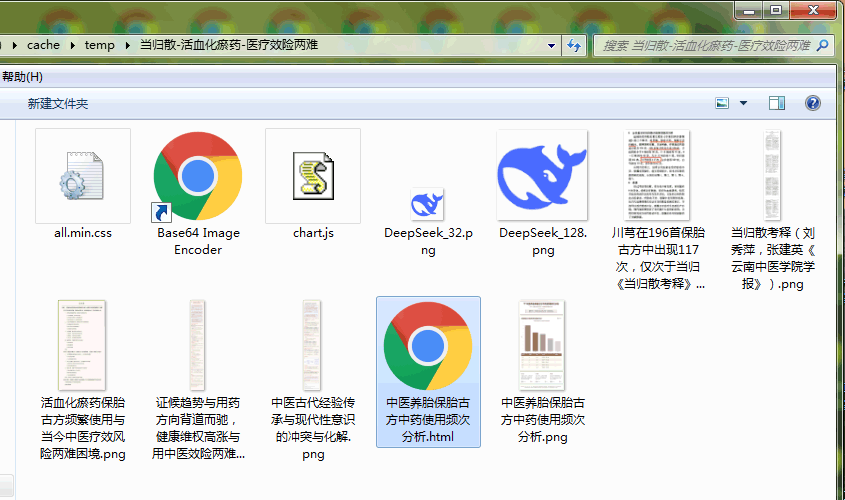Click the DeepSeek_128.png file name

[543, 241]
